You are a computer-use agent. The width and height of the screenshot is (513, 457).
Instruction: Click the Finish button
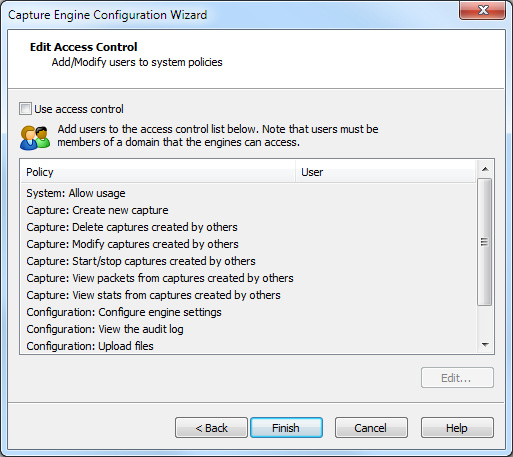click(x=286, y=428)
